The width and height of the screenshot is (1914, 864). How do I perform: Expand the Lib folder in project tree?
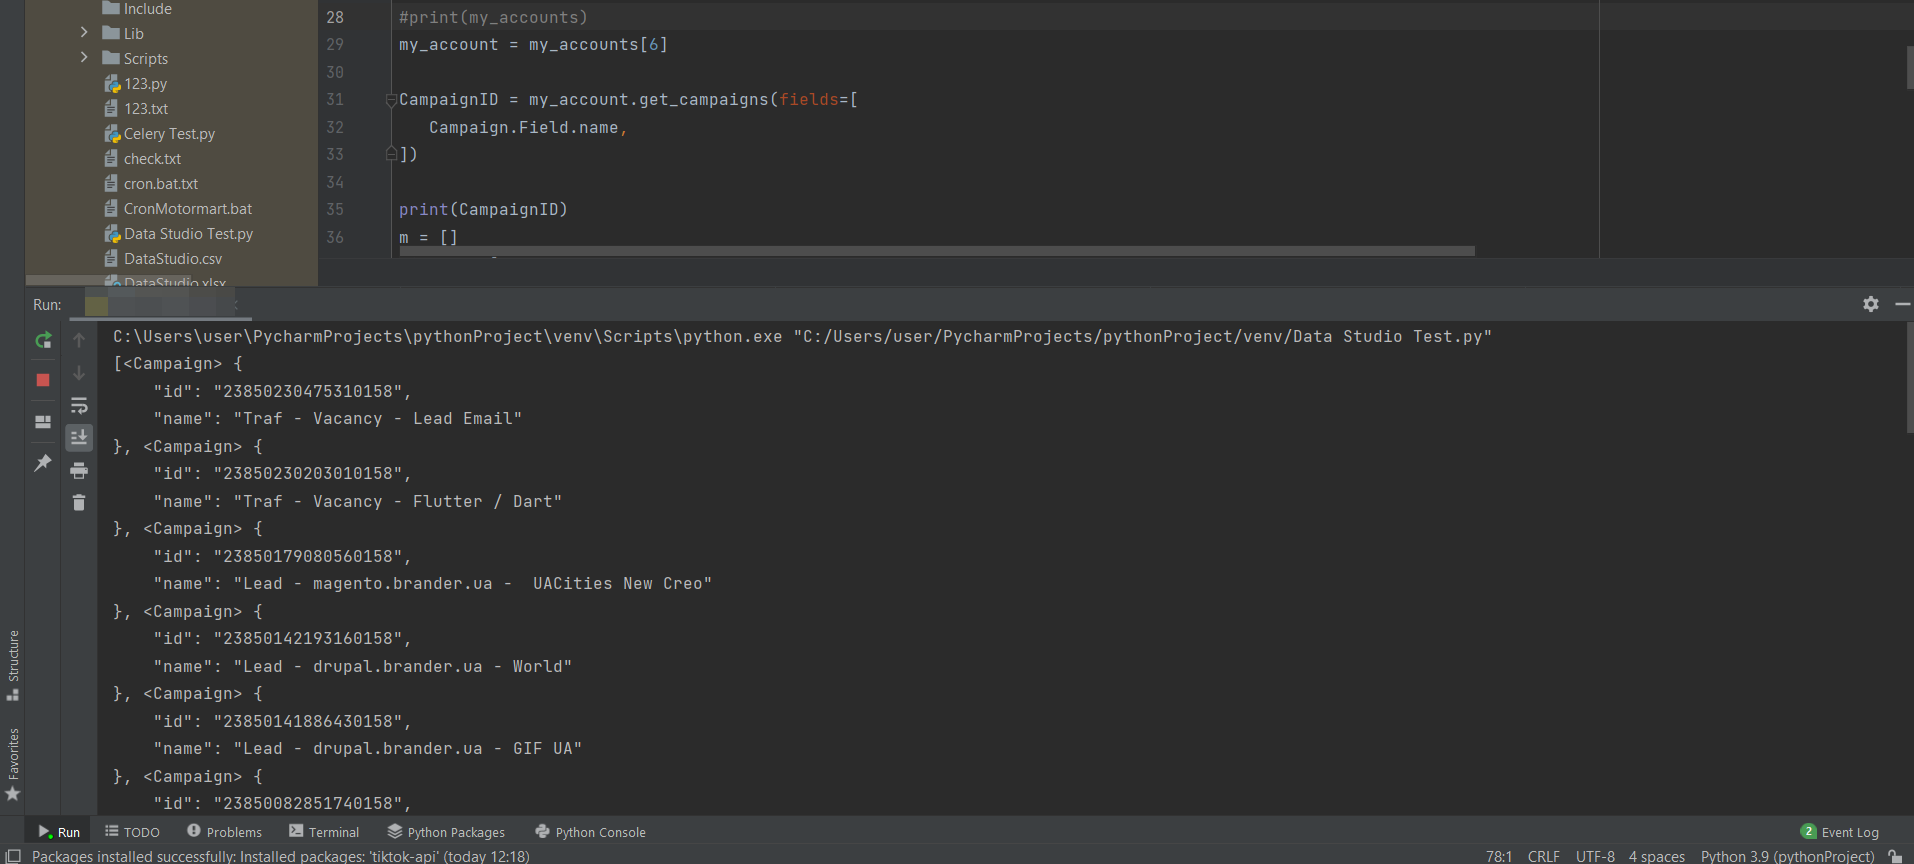84,33
